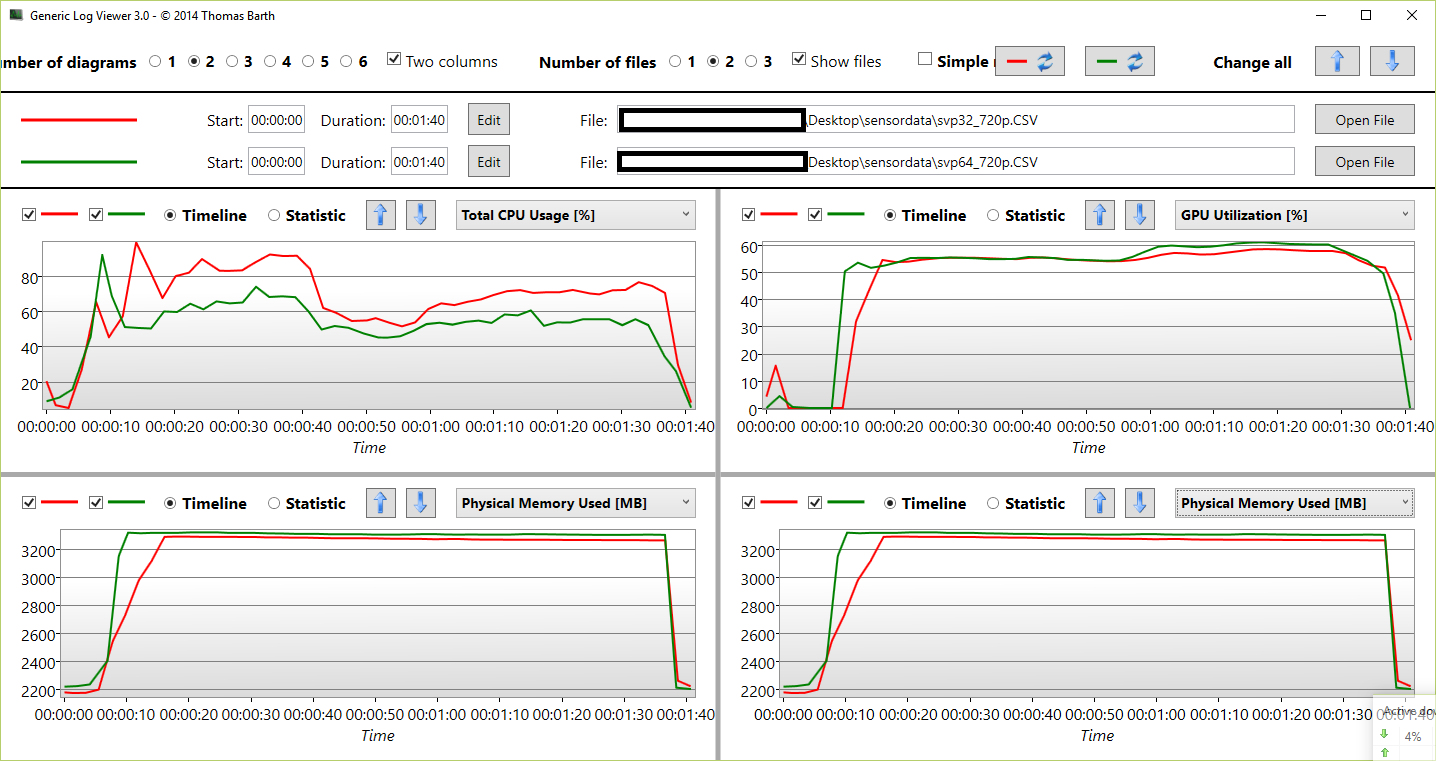The width and height of the screenshot is (1436, 761).
Task: Open File for svp32_720p.CSV
Action: point(1364,119)
